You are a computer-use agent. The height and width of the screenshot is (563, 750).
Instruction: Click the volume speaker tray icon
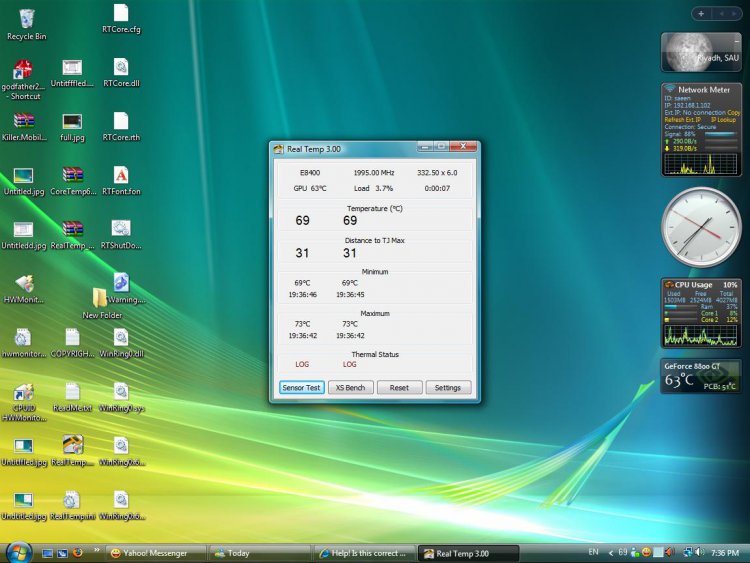(700, 552)
